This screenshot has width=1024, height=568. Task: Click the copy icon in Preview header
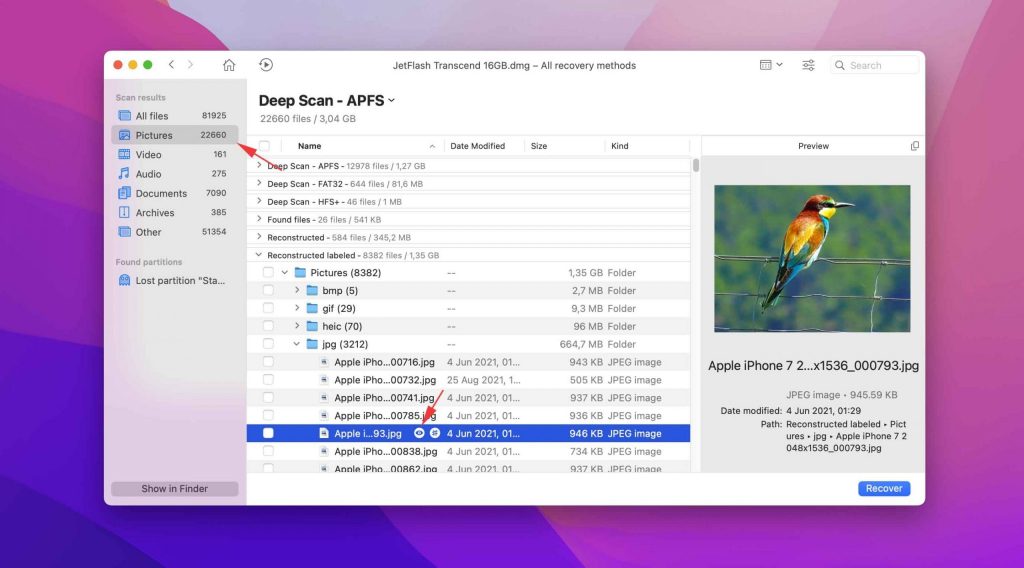click(914, 146)
